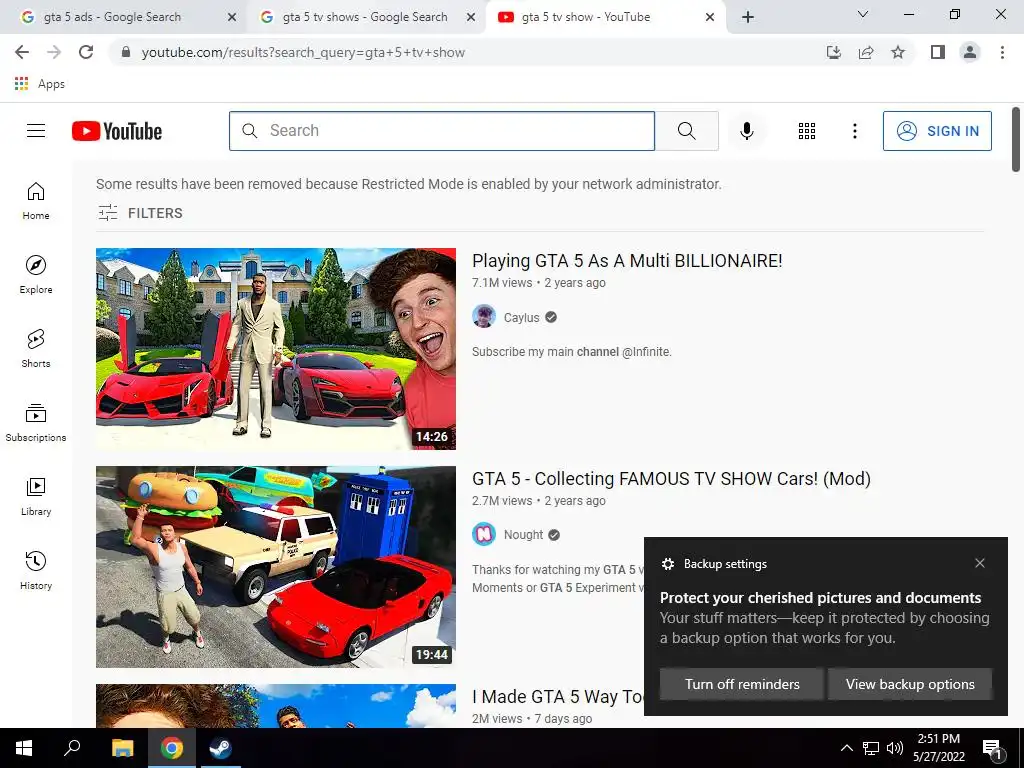Start voice search with microphone icon

point(746,131)
